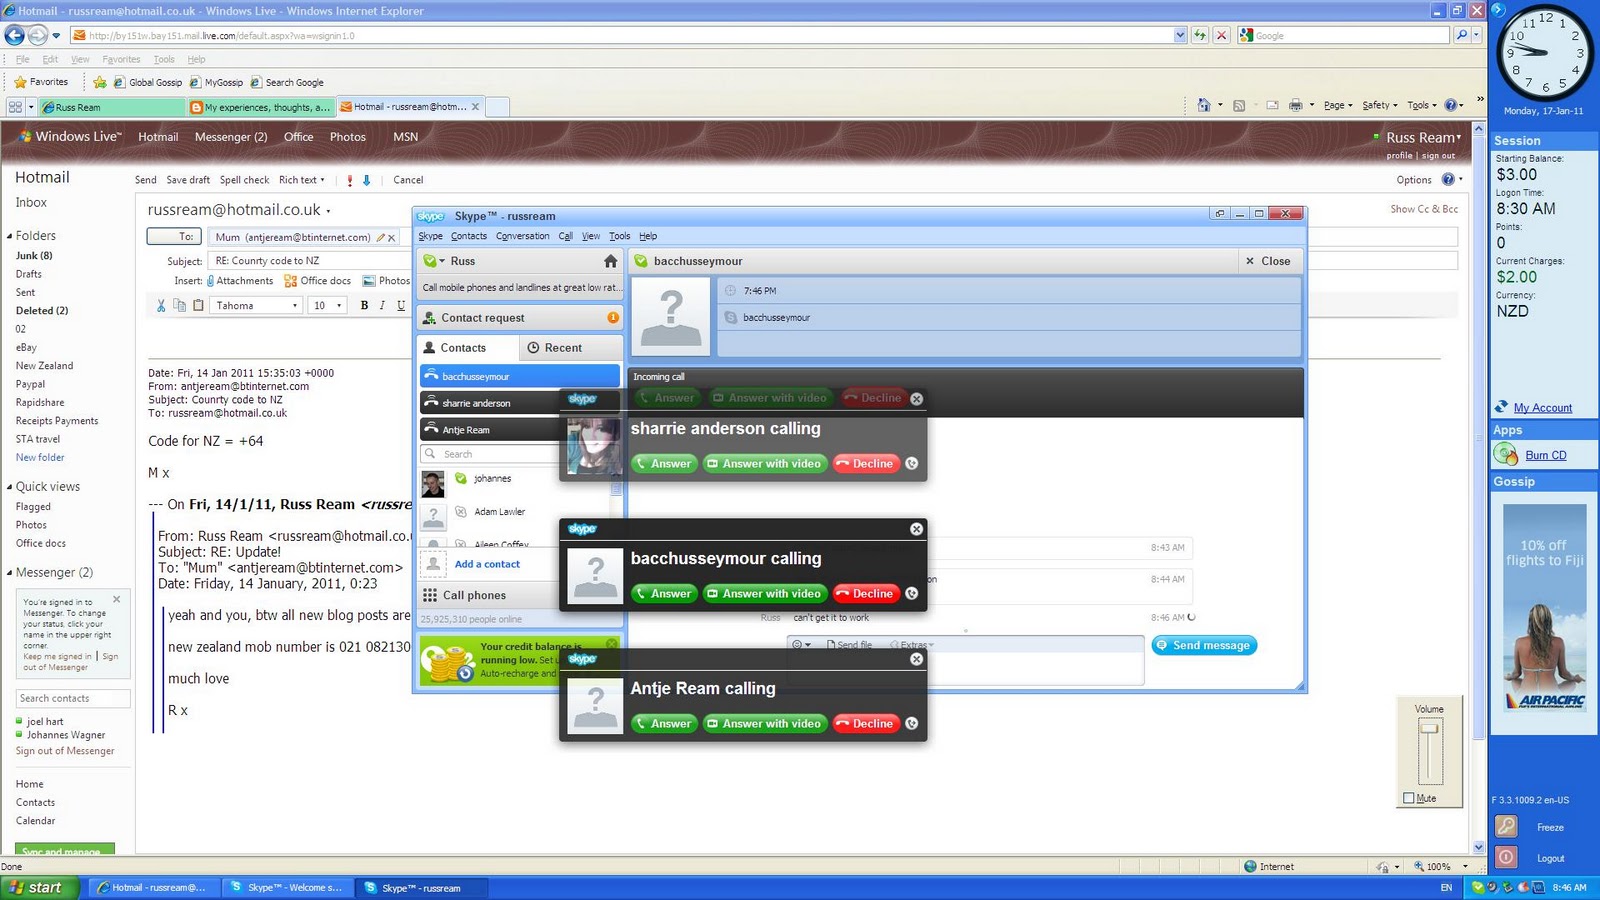
Task: Click the Fiji flights Air Pacific ad
Action: point(1544,608)
